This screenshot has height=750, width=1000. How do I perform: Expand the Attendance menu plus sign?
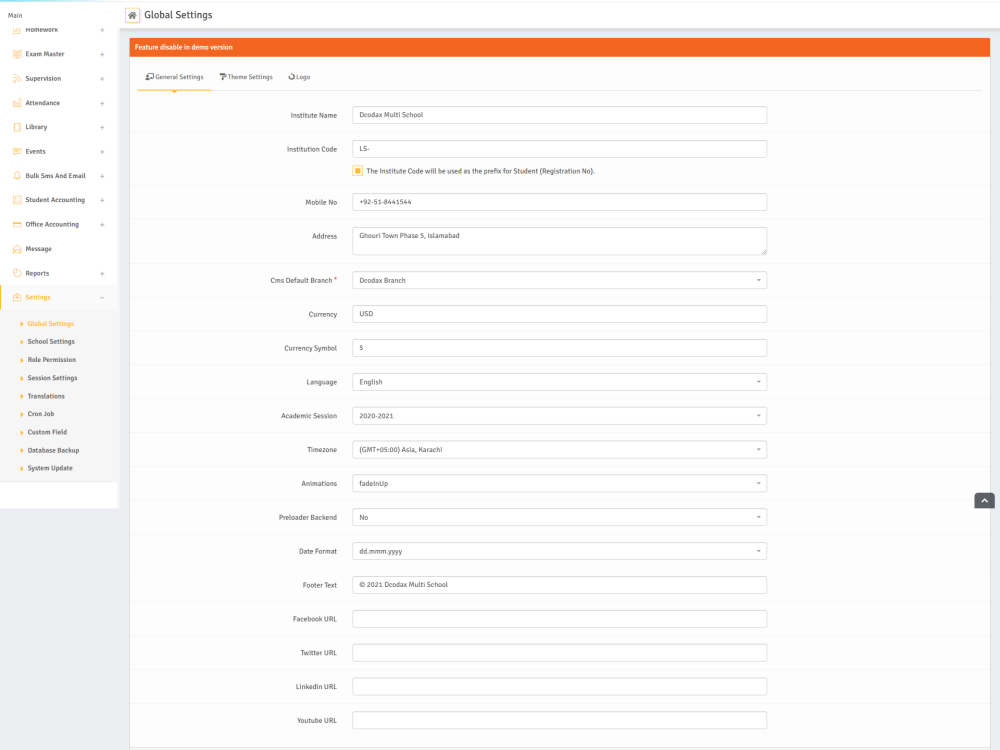(102, 103)
